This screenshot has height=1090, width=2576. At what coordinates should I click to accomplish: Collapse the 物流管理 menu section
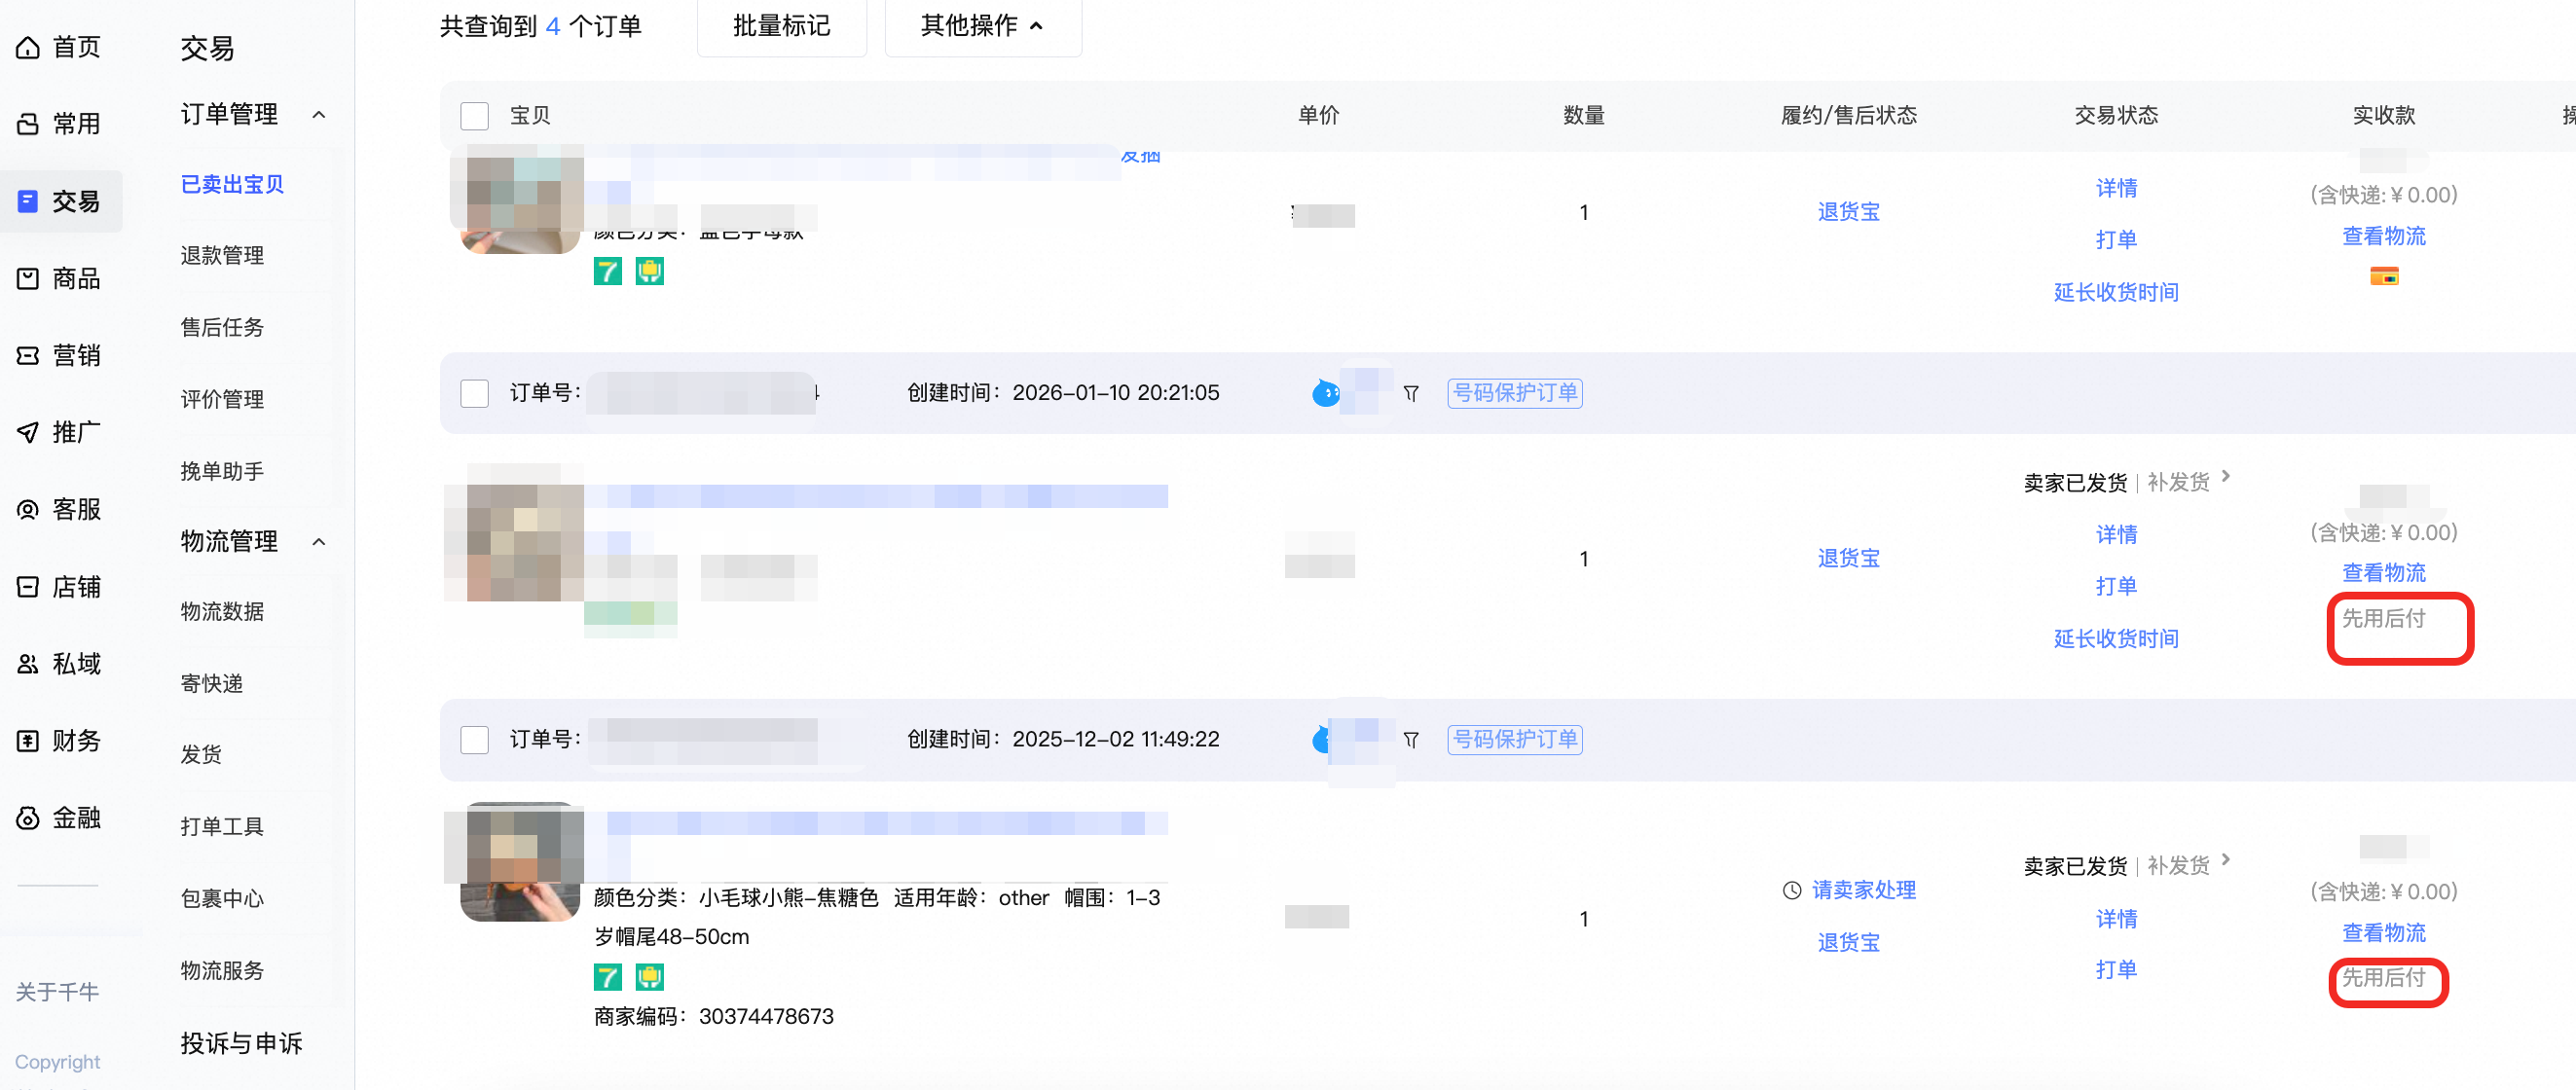coord(319,541)
